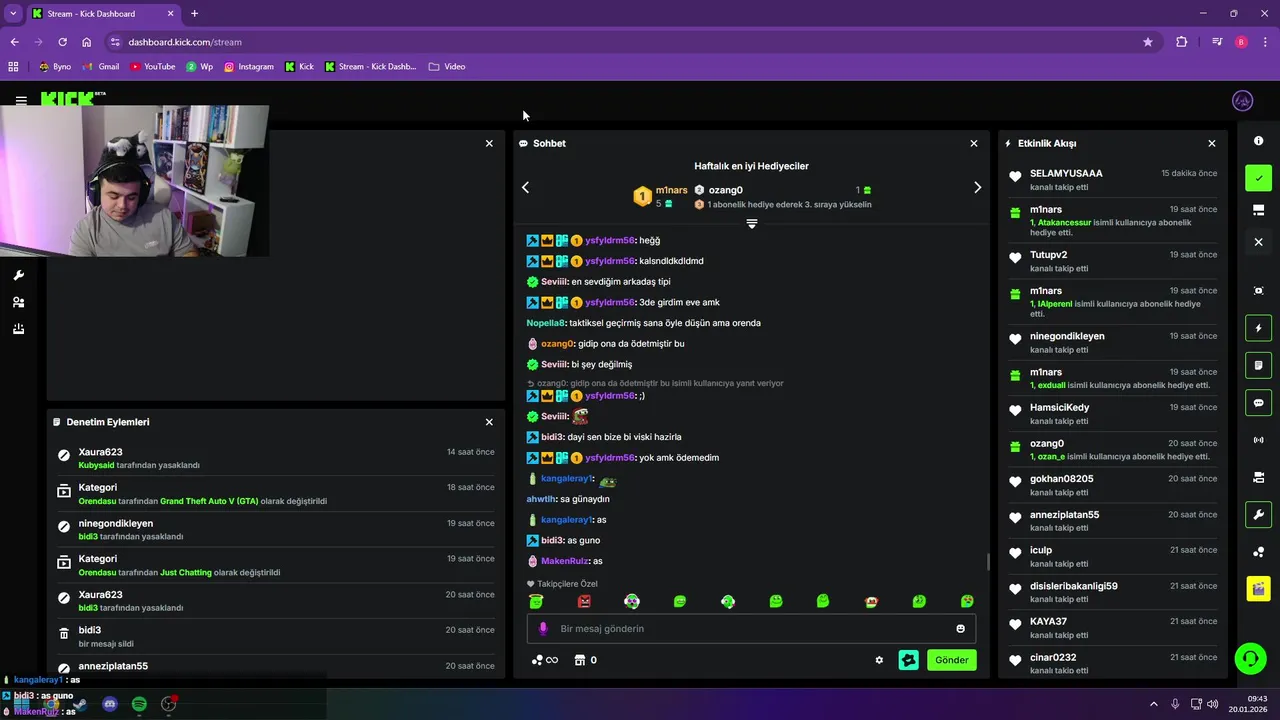The image size is (1280, 720).
Task: Open the shop icon showing 0
Action: [584, 660]
